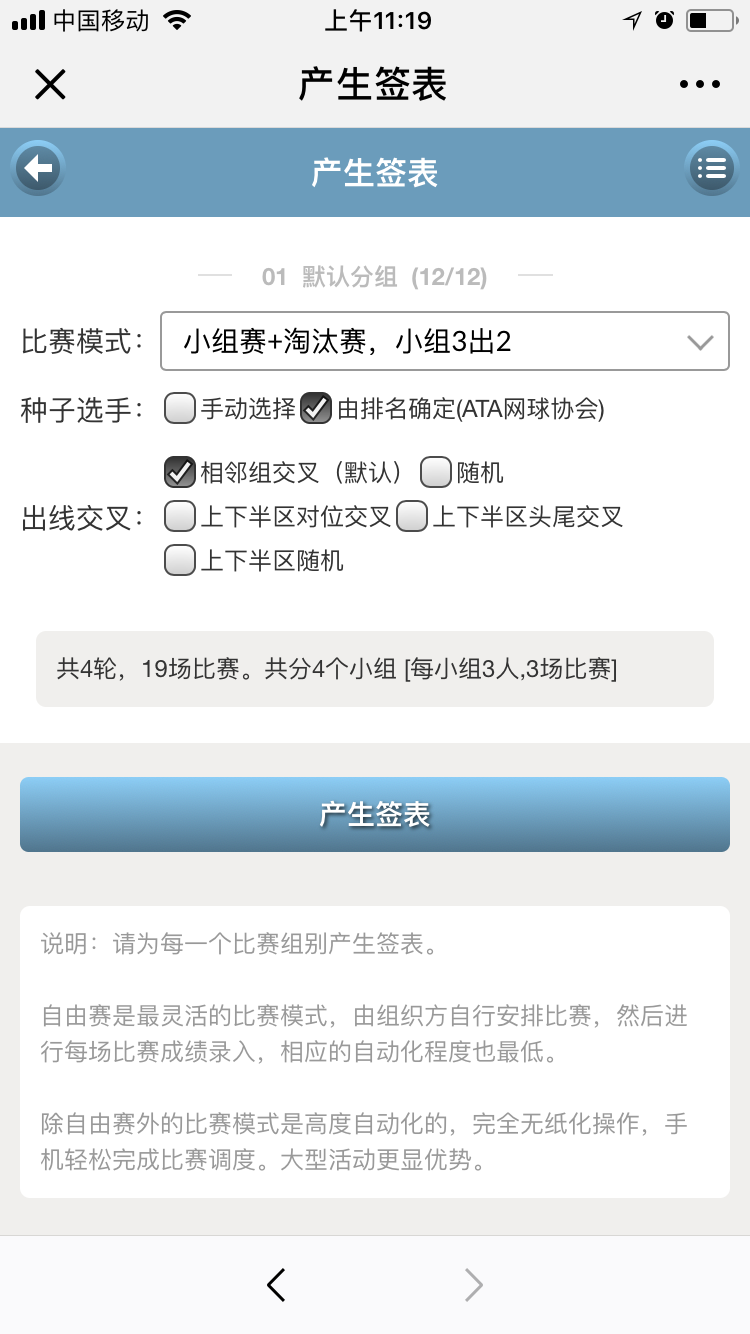The height and width of the screenshot is (1334, 750).
Task: Expand dropdown via its chevron arrow
Action: [x=700, y=343]
